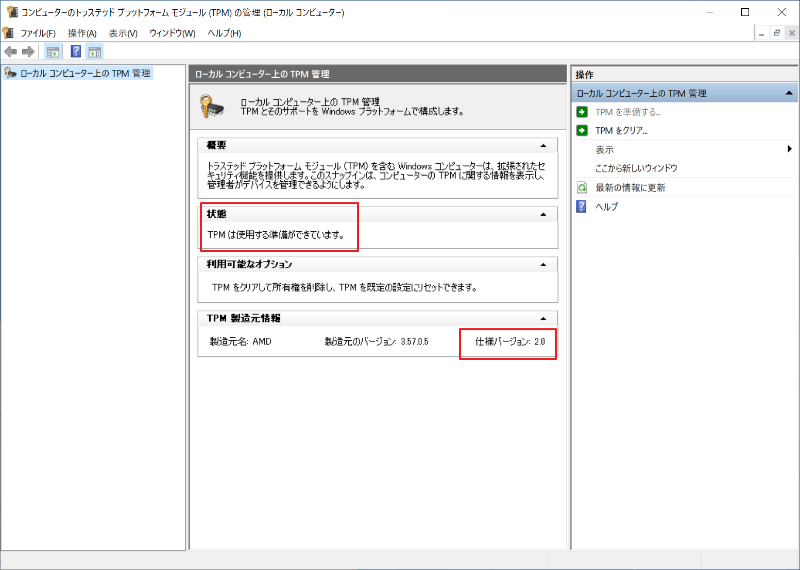Open the ヘルプ(H) menu

click(x=224, y=33)
